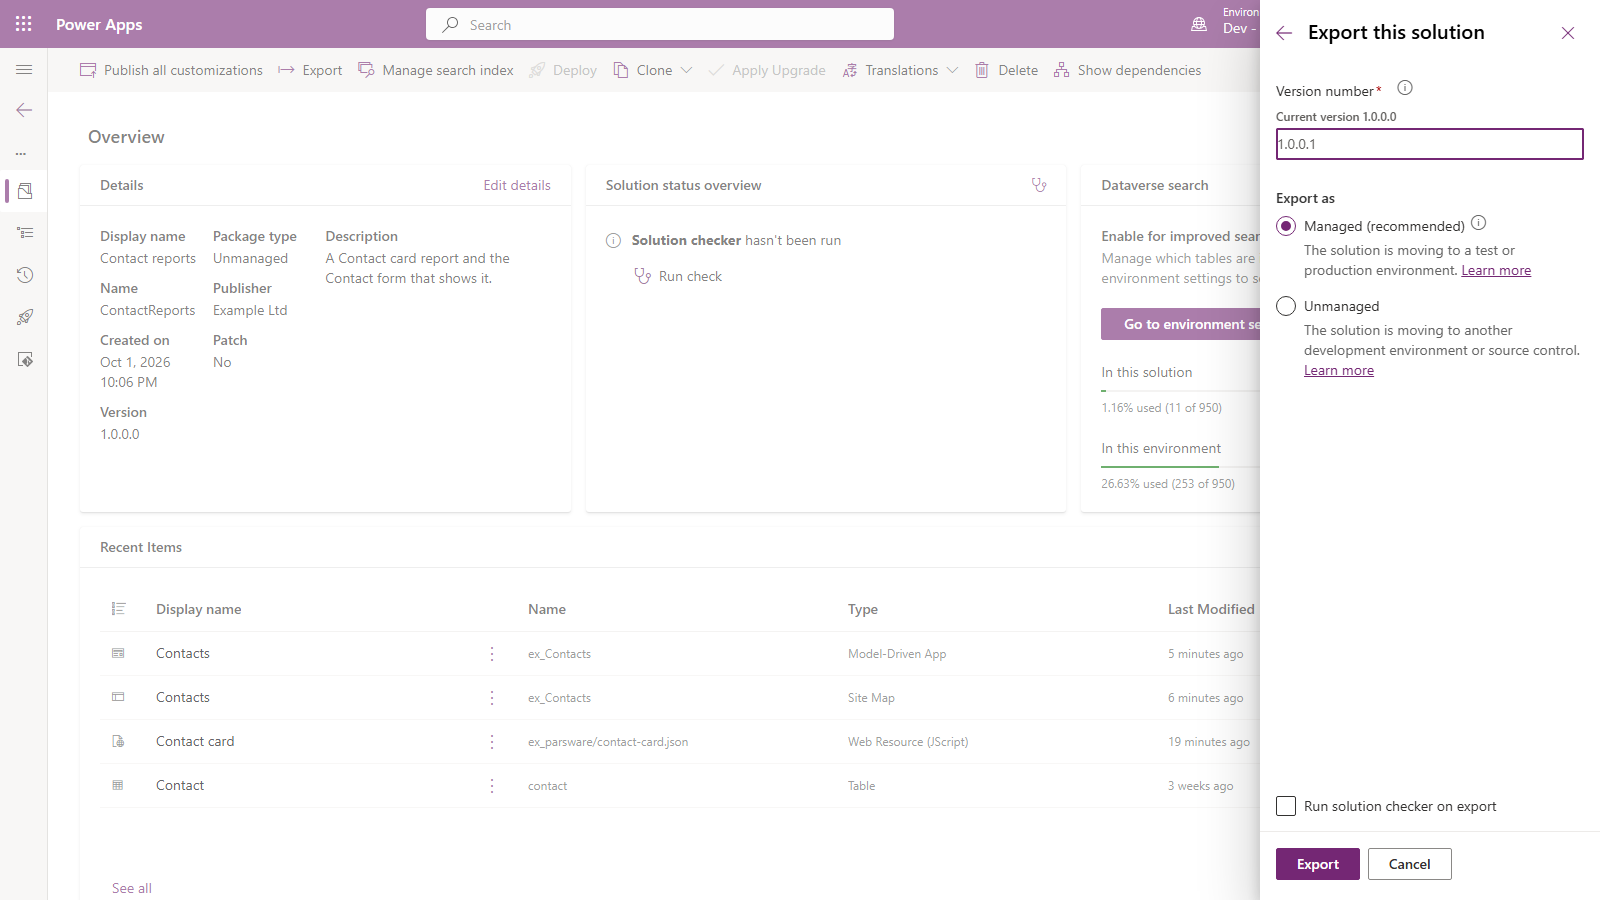Image resolution: width=1600 pixels, height=900 pixels.
Task: Toggle the hamburger navigation menu
Action: [24, 70]
